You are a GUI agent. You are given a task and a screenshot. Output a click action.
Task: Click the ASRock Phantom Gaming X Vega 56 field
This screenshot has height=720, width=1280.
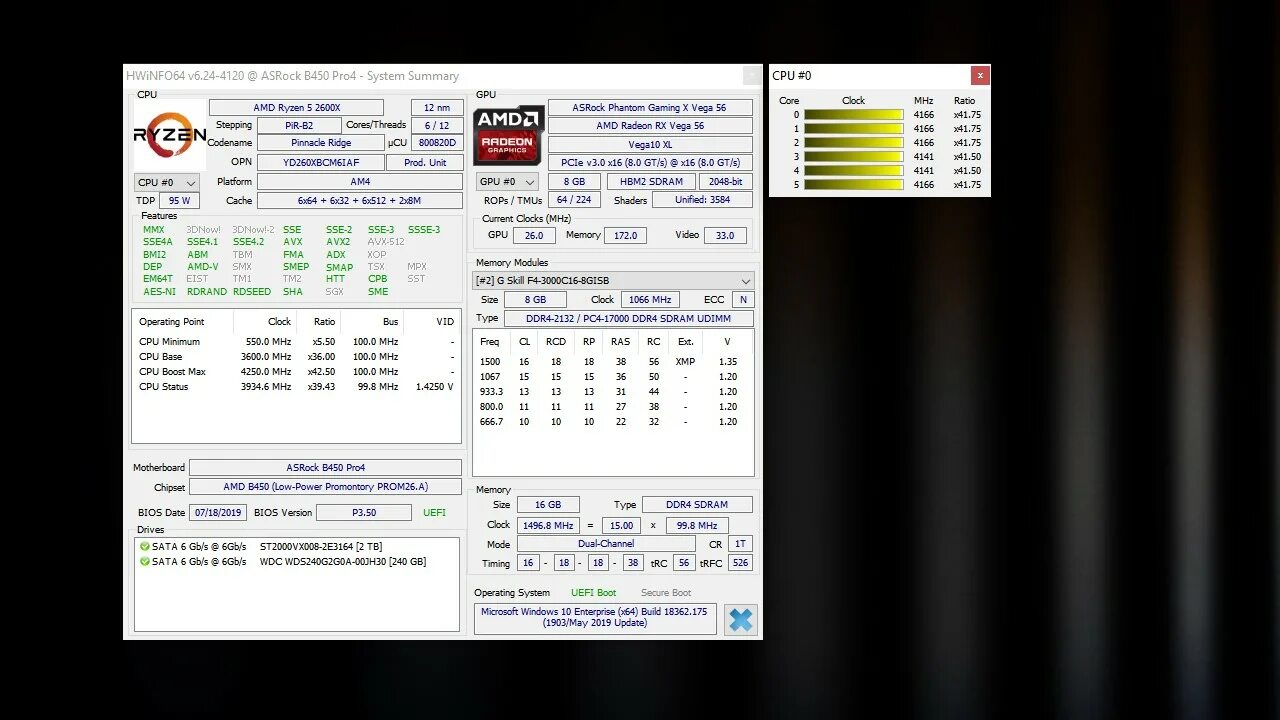pos(650,108)
